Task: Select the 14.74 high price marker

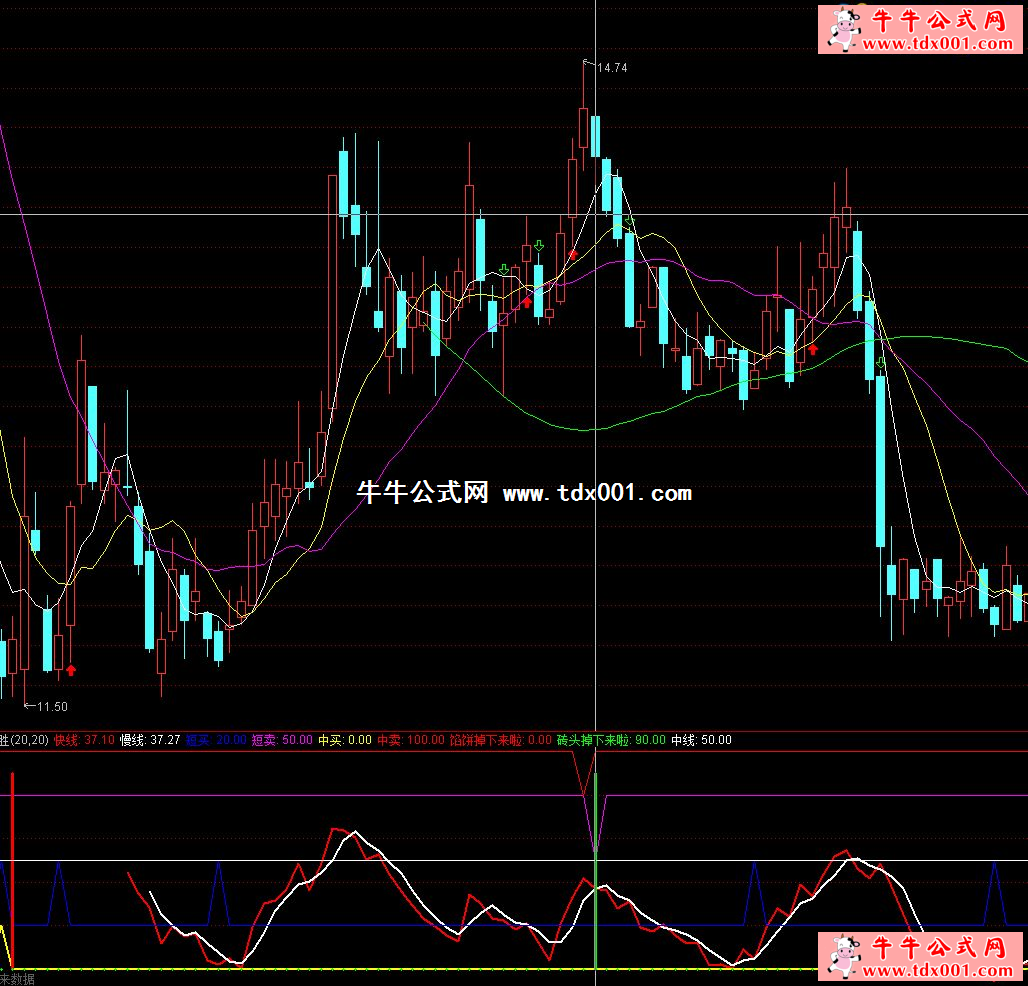Action: [x=611, y=68]
